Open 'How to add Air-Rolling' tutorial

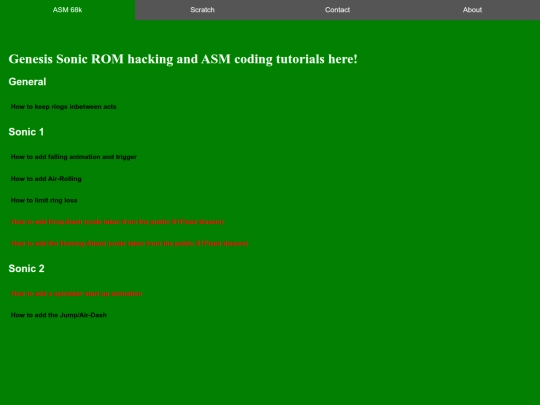[x=46, y=179]
